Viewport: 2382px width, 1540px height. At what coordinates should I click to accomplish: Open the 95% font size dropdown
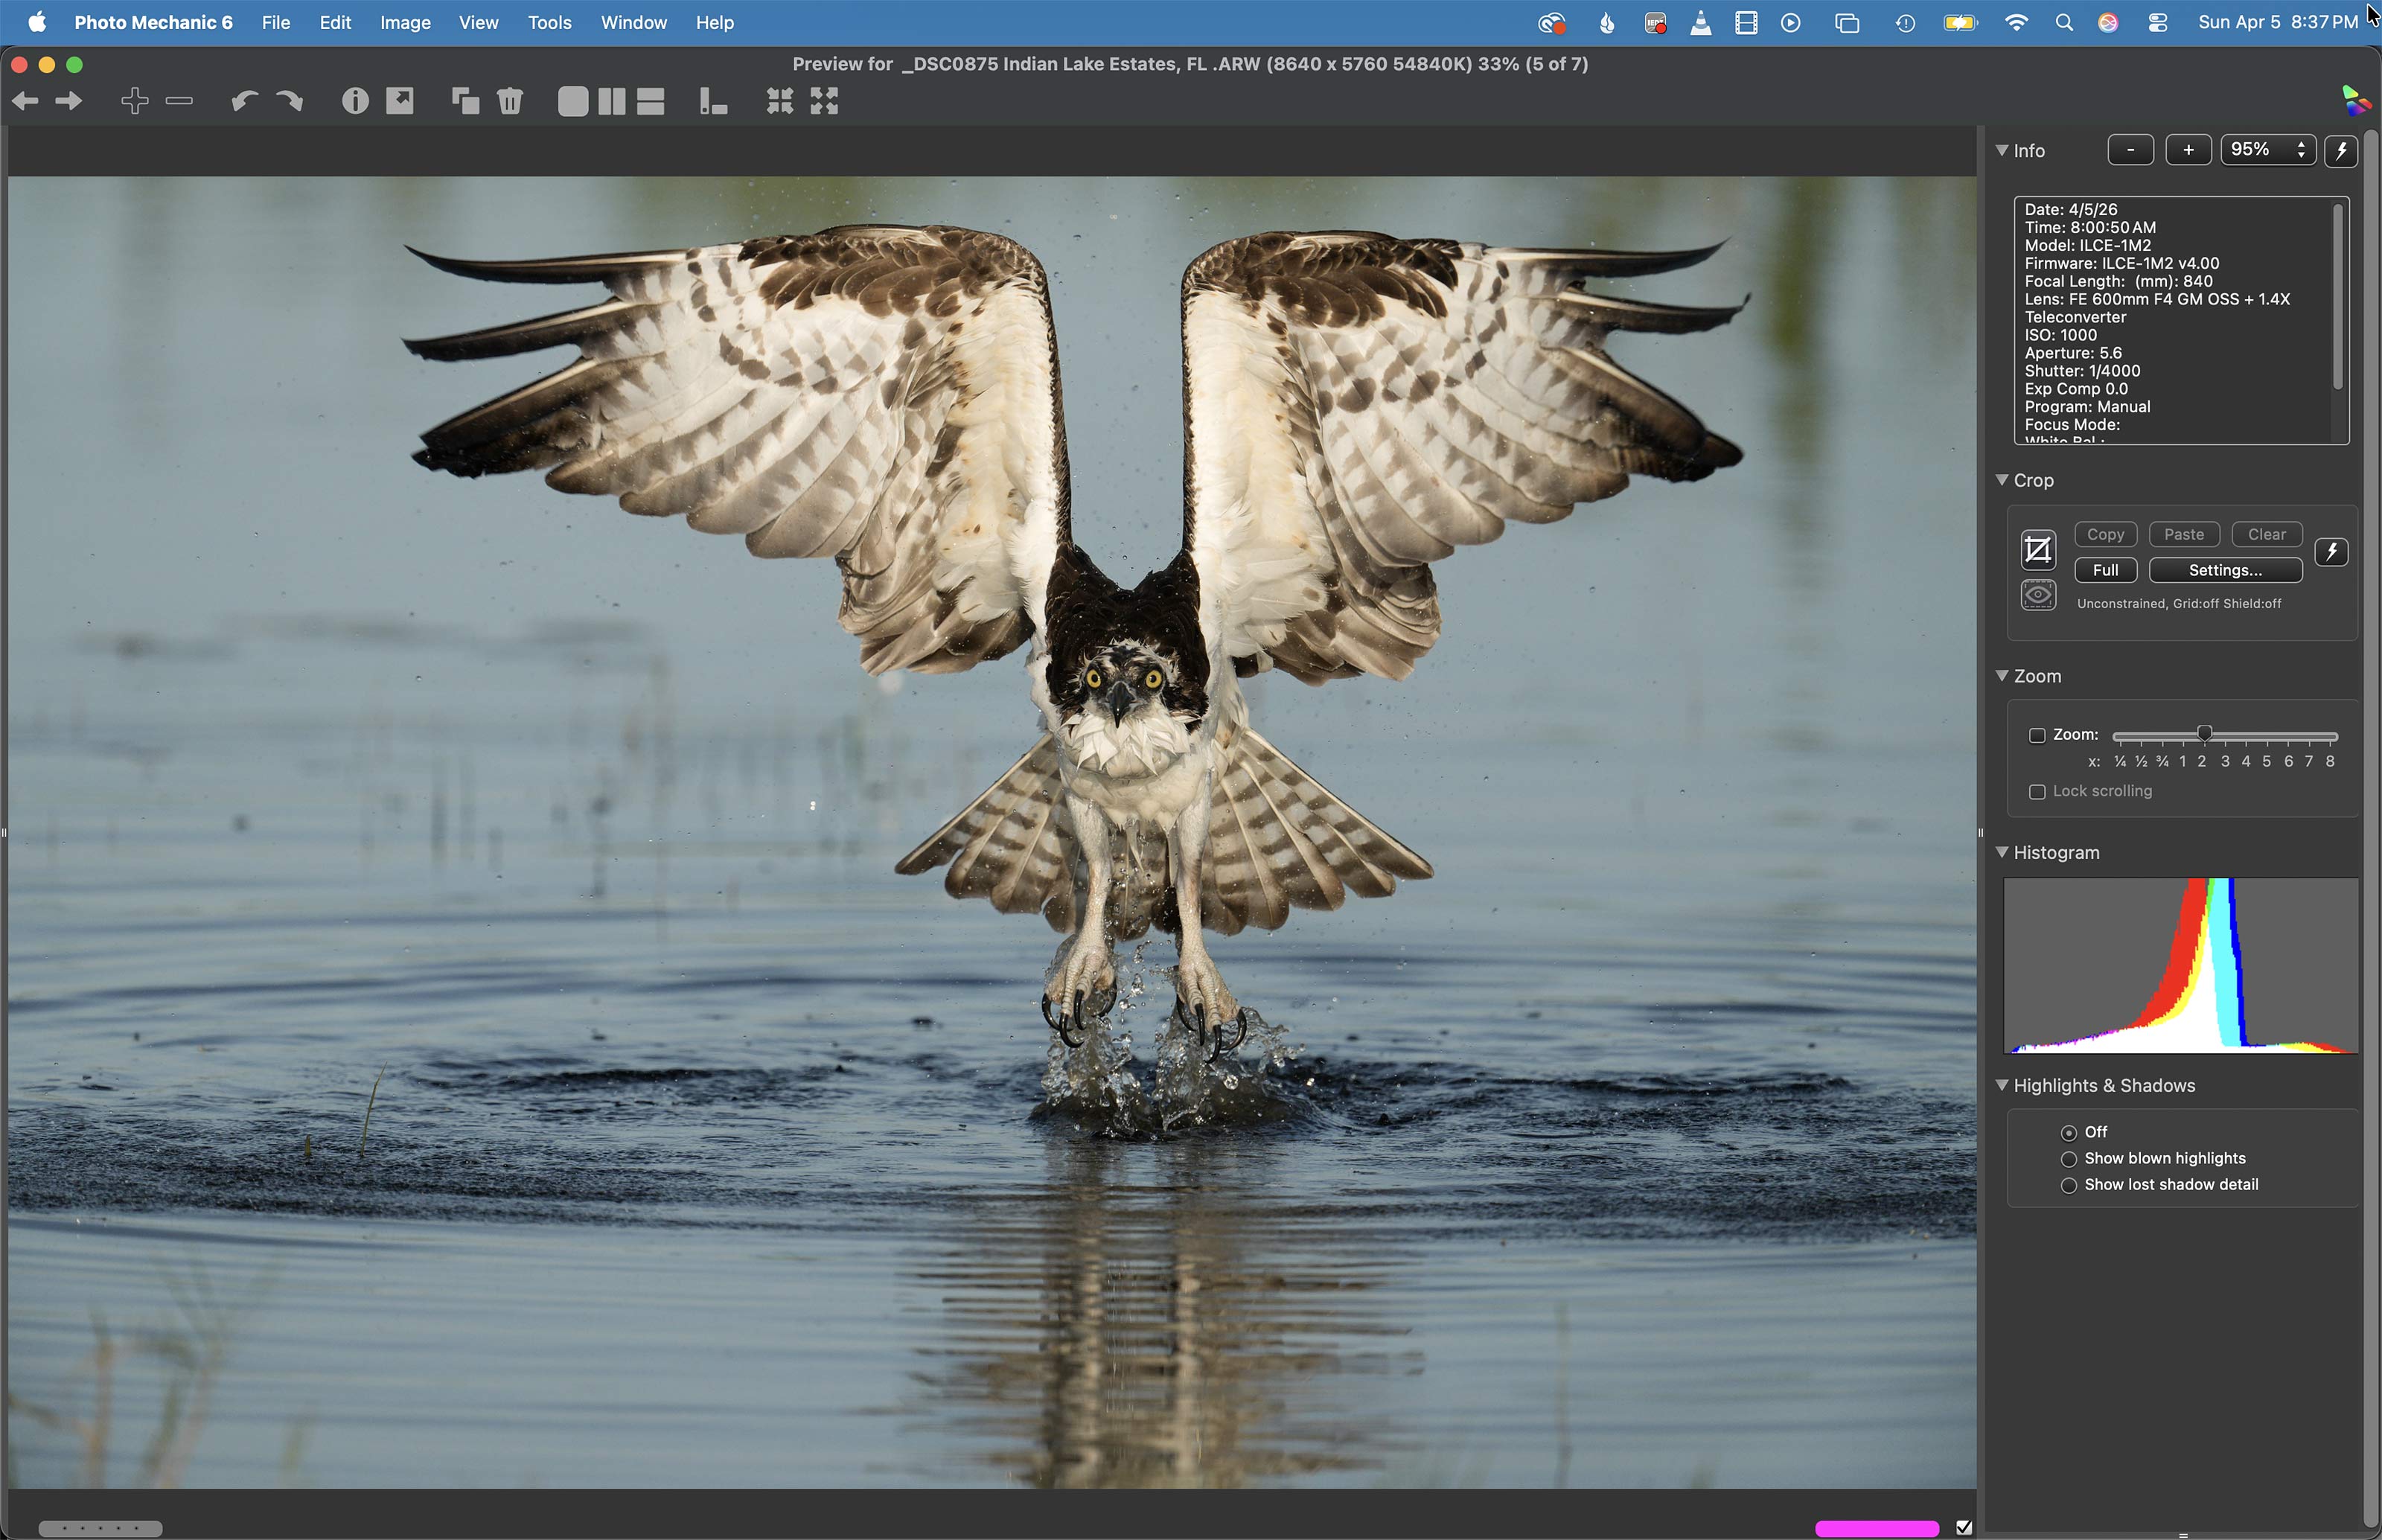2267,150
